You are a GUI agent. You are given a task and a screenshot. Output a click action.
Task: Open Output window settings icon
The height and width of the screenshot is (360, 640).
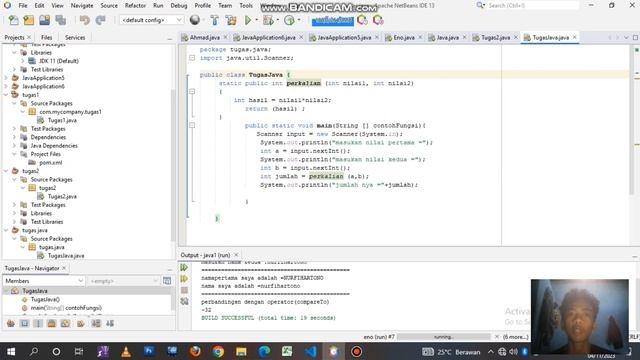[x=184, y=301]
